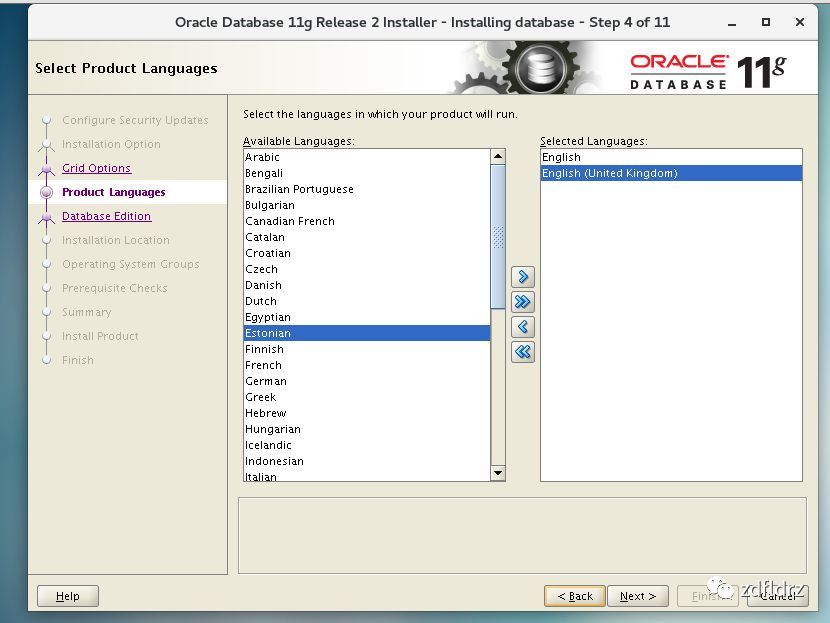Select Egyptian in Available Languages

tap(367, 317)
